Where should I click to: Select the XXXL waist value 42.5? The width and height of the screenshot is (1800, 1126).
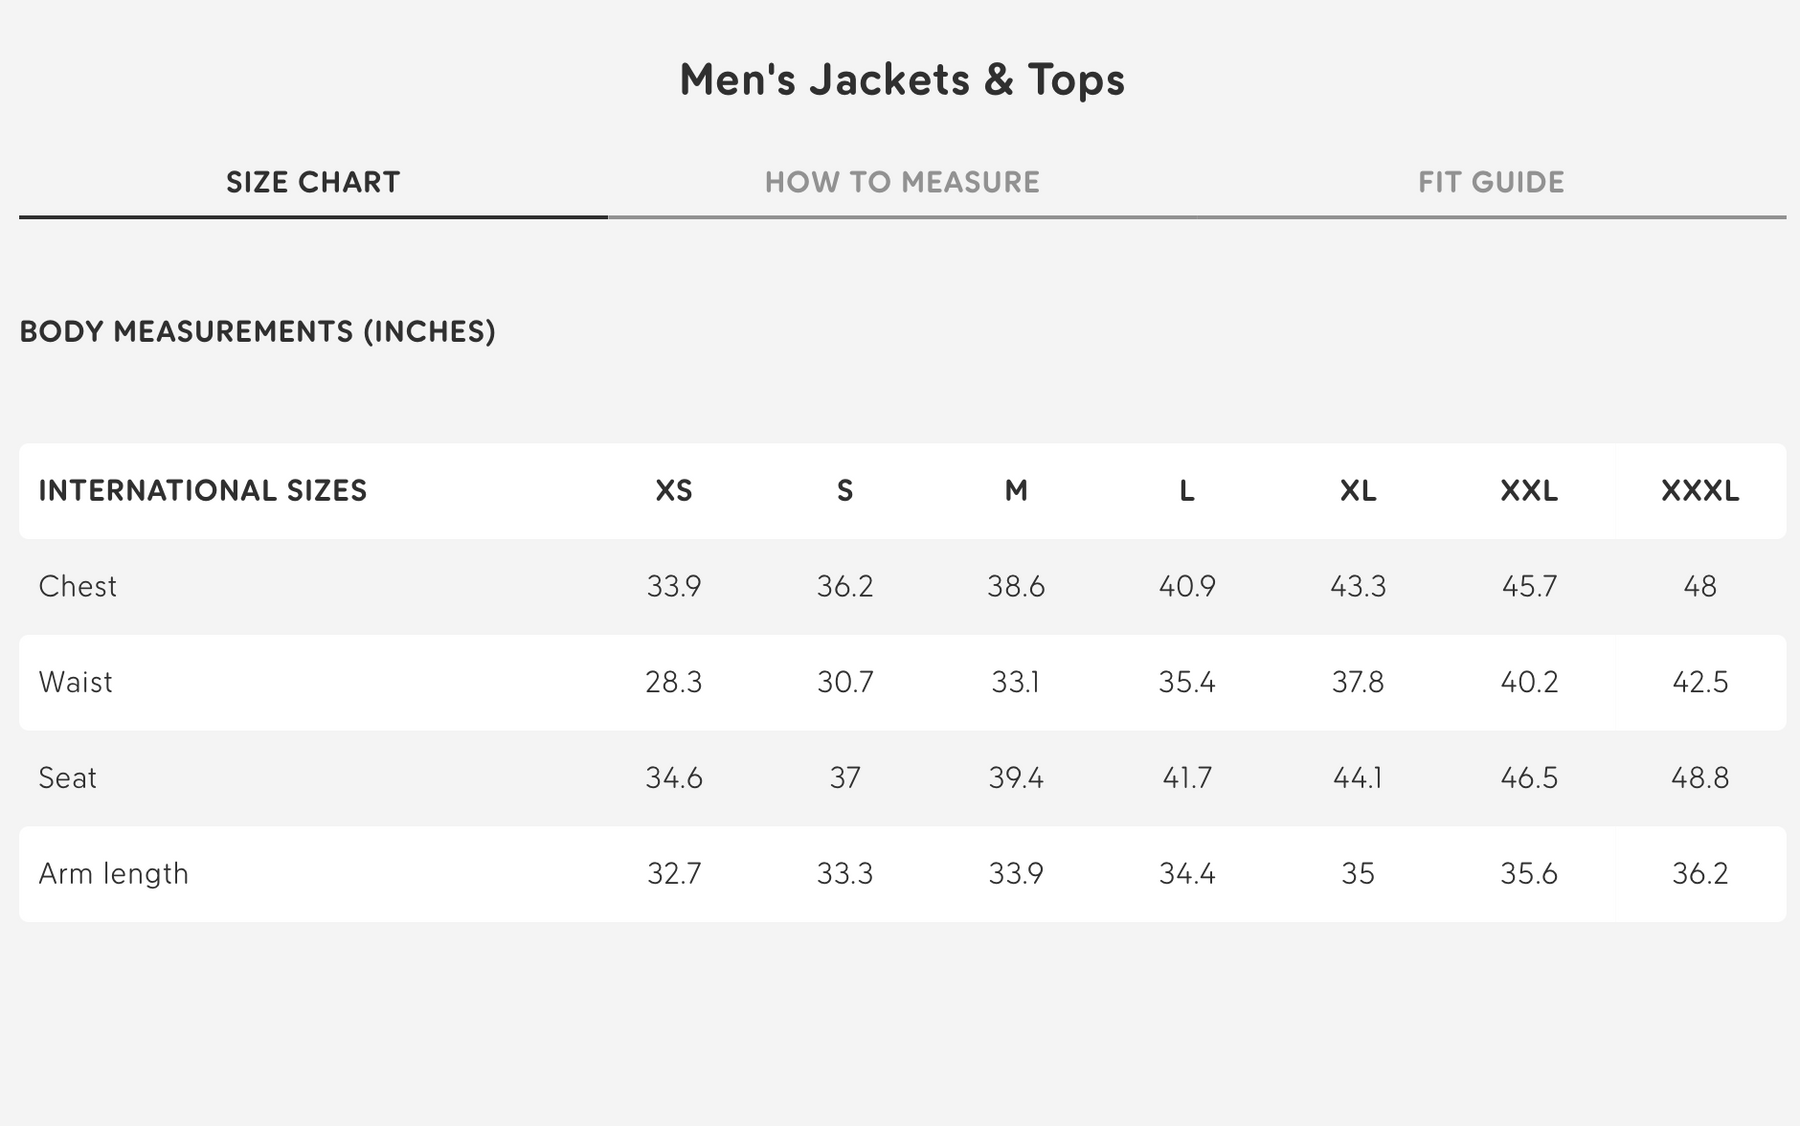coord(1700,682)
